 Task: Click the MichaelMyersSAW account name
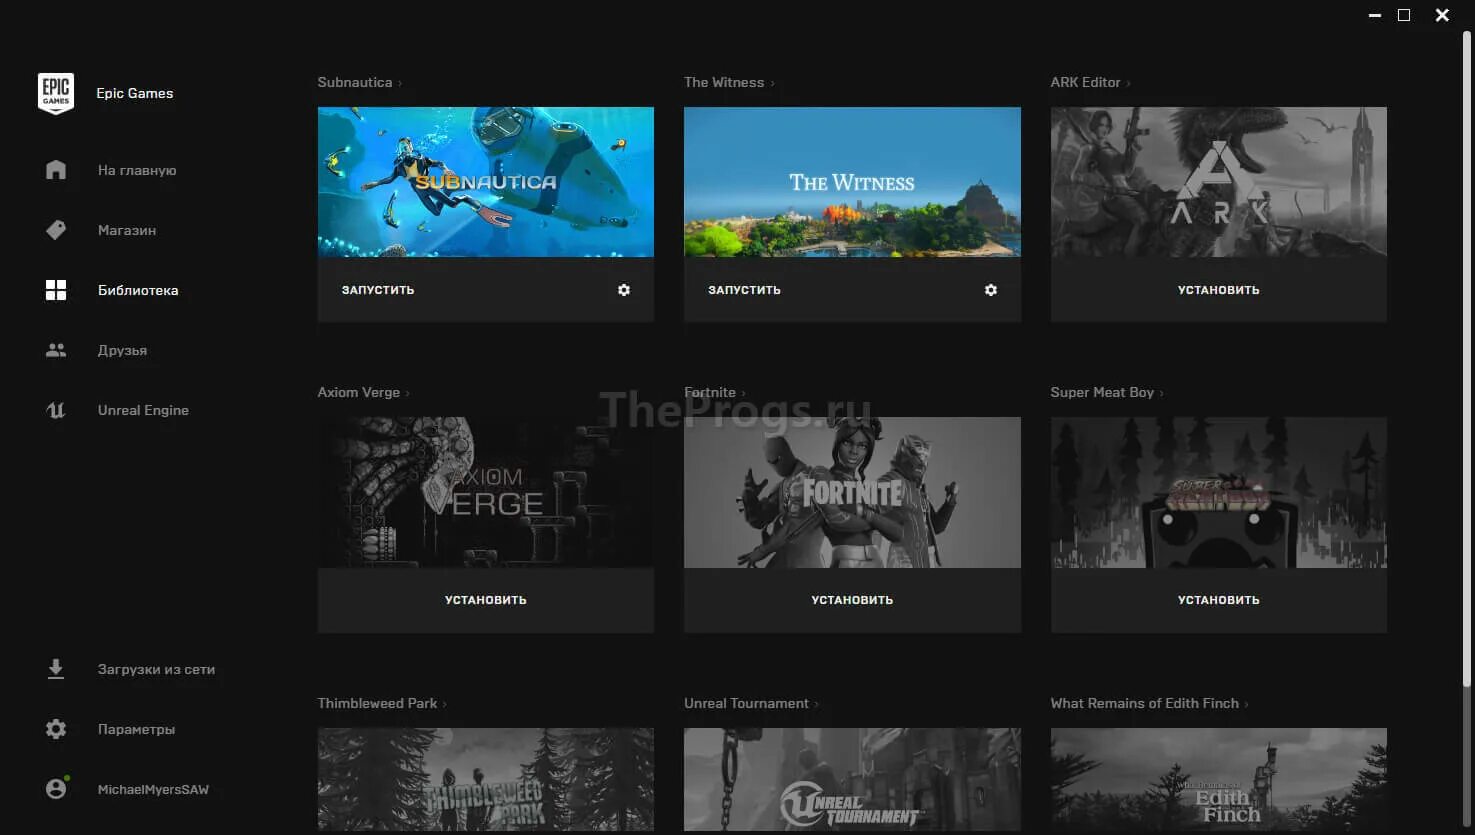pos(153,789)
